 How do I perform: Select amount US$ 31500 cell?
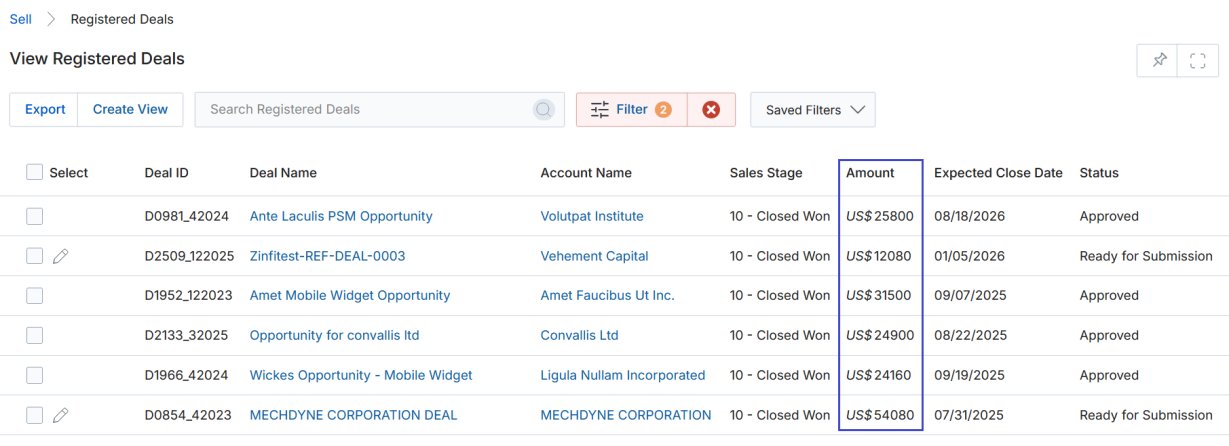[x=879, y=295]
